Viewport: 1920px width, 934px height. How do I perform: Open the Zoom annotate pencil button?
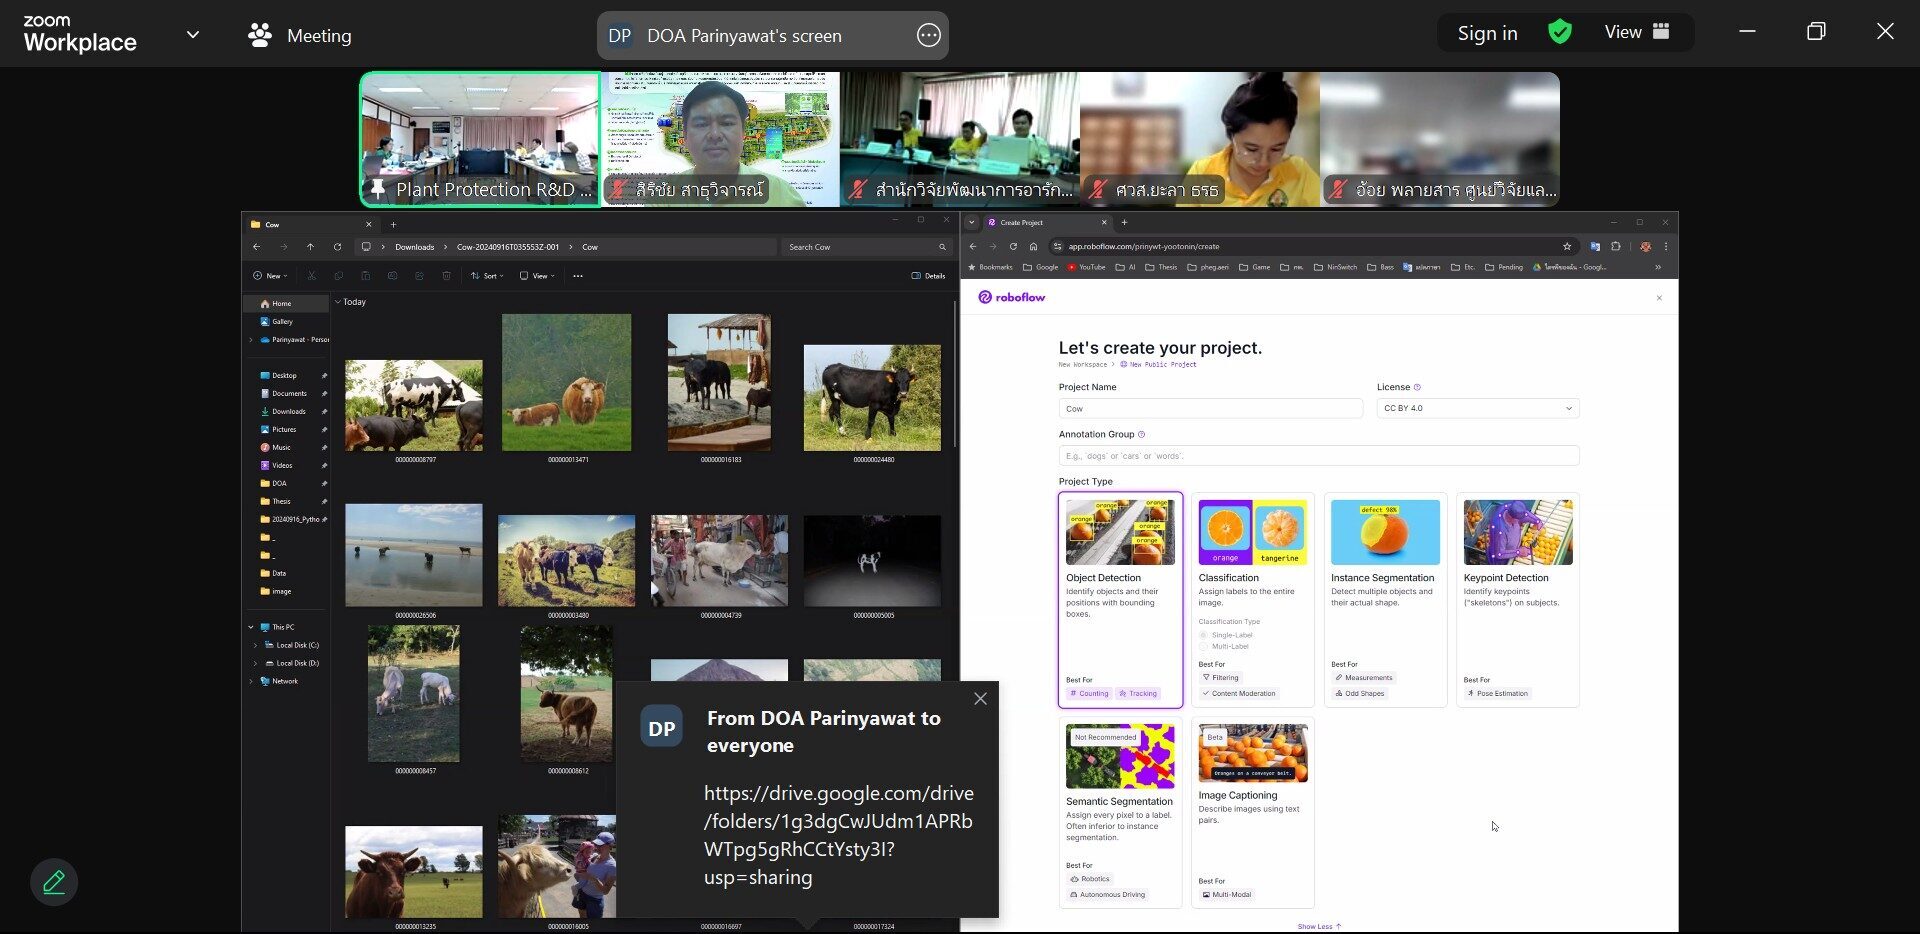tap(54, 882)
